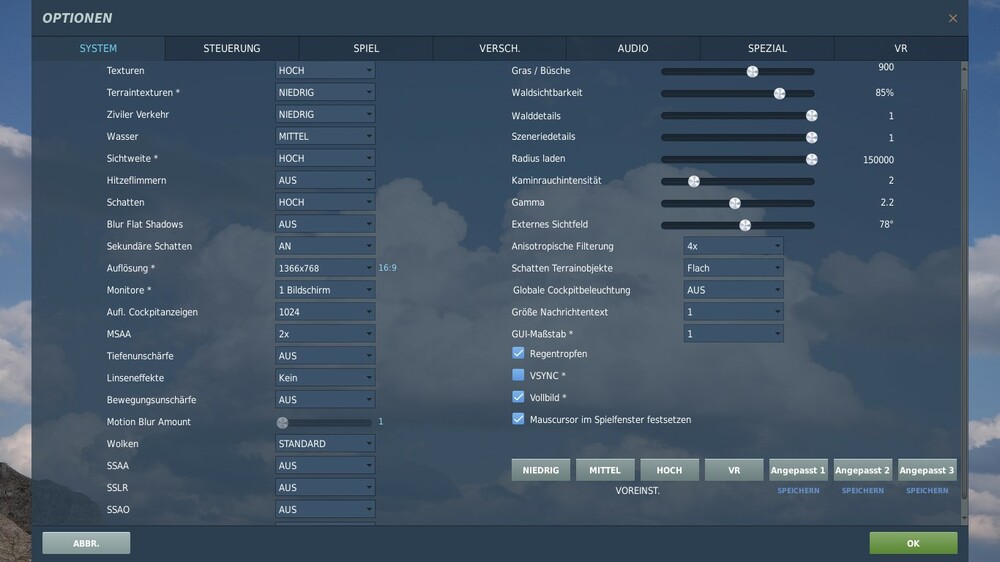Click the Radius laden slider handle
The image size is (1000, 562).
811,159
